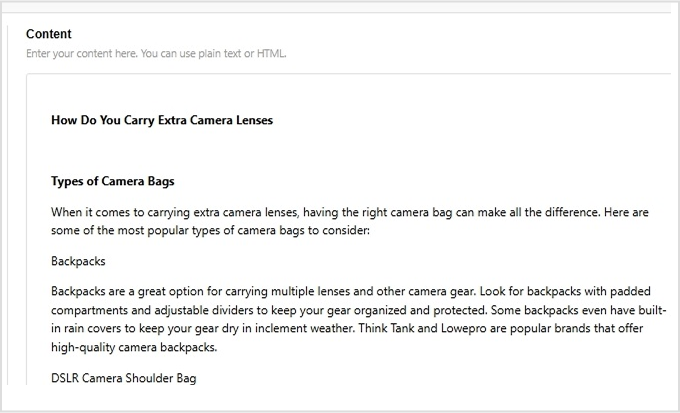Place cursor on the words 'Think Tank'
Image resolution: width=680 pixels, height=413 pixels.
click(x=388, y=328)
